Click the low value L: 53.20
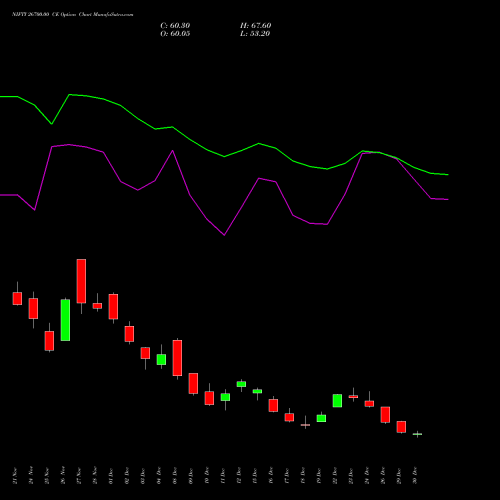500x500 pixels. pos(255,34)
